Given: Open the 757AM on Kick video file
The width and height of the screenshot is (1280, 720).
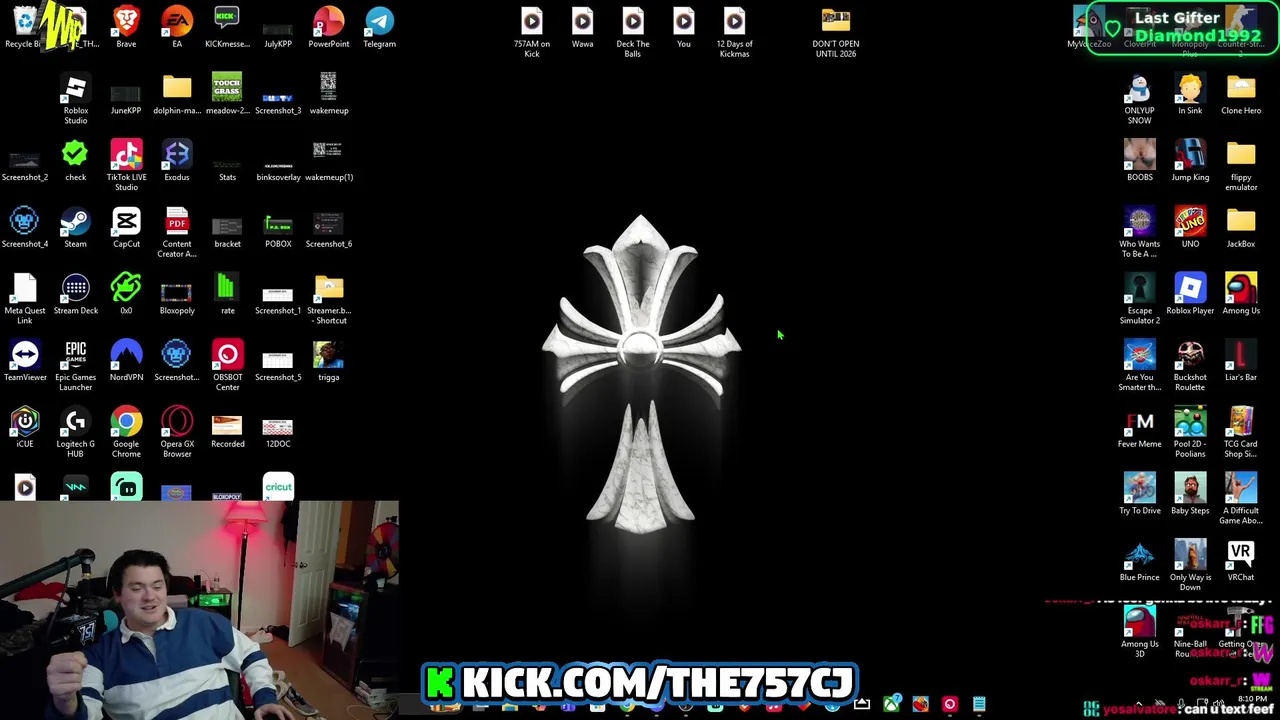Looking at the screenshot, I should pyautogui.click(x=532, y=32).
